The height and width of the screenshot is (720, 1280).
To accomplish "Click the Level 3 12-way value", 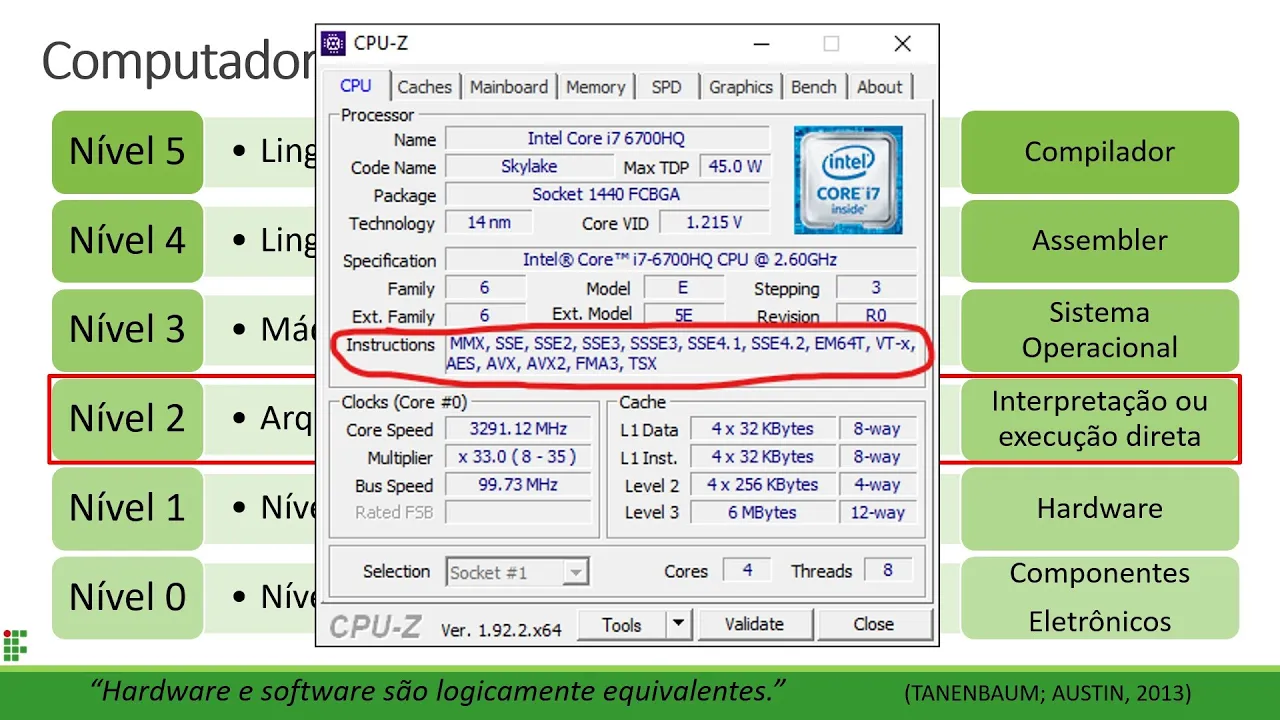I will pos(877,513).
